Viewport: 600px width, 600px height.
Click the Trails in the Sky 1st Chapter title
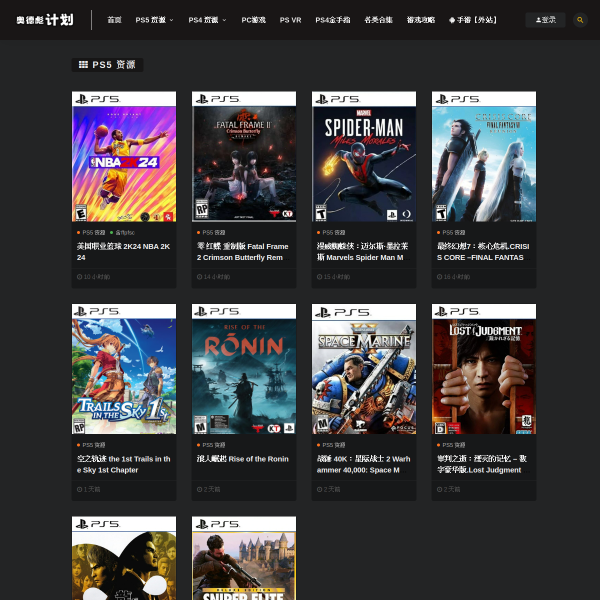[123, 464]
